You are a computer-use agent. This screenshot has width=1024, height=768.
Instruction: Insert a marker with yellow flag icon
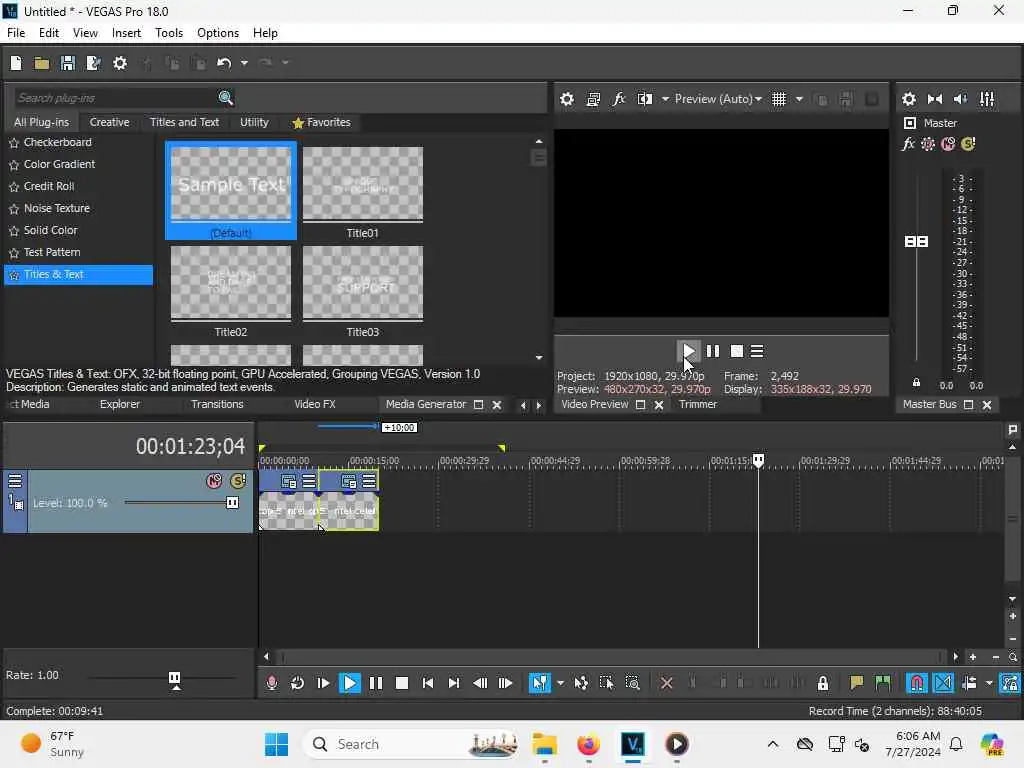pos(857,683)
